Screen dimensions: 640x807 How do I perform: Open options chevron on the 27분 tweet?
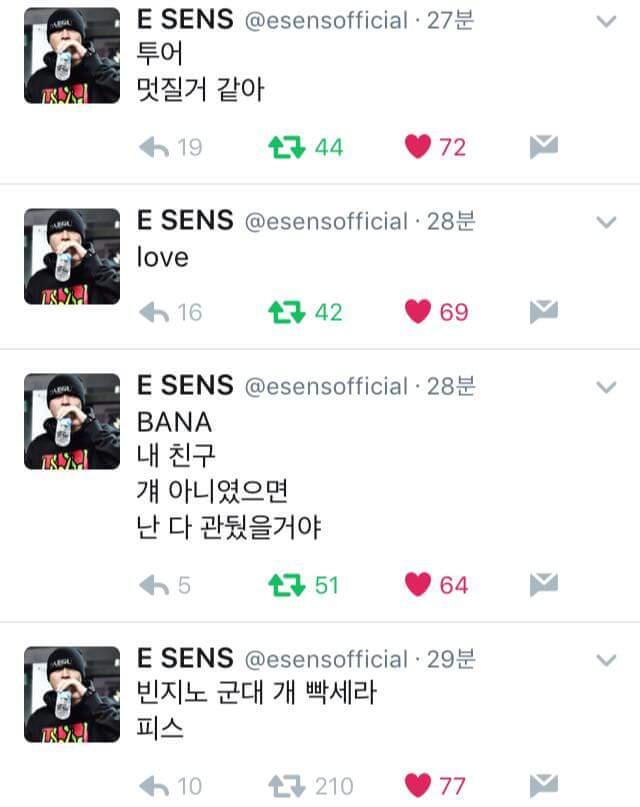point(606,21)
